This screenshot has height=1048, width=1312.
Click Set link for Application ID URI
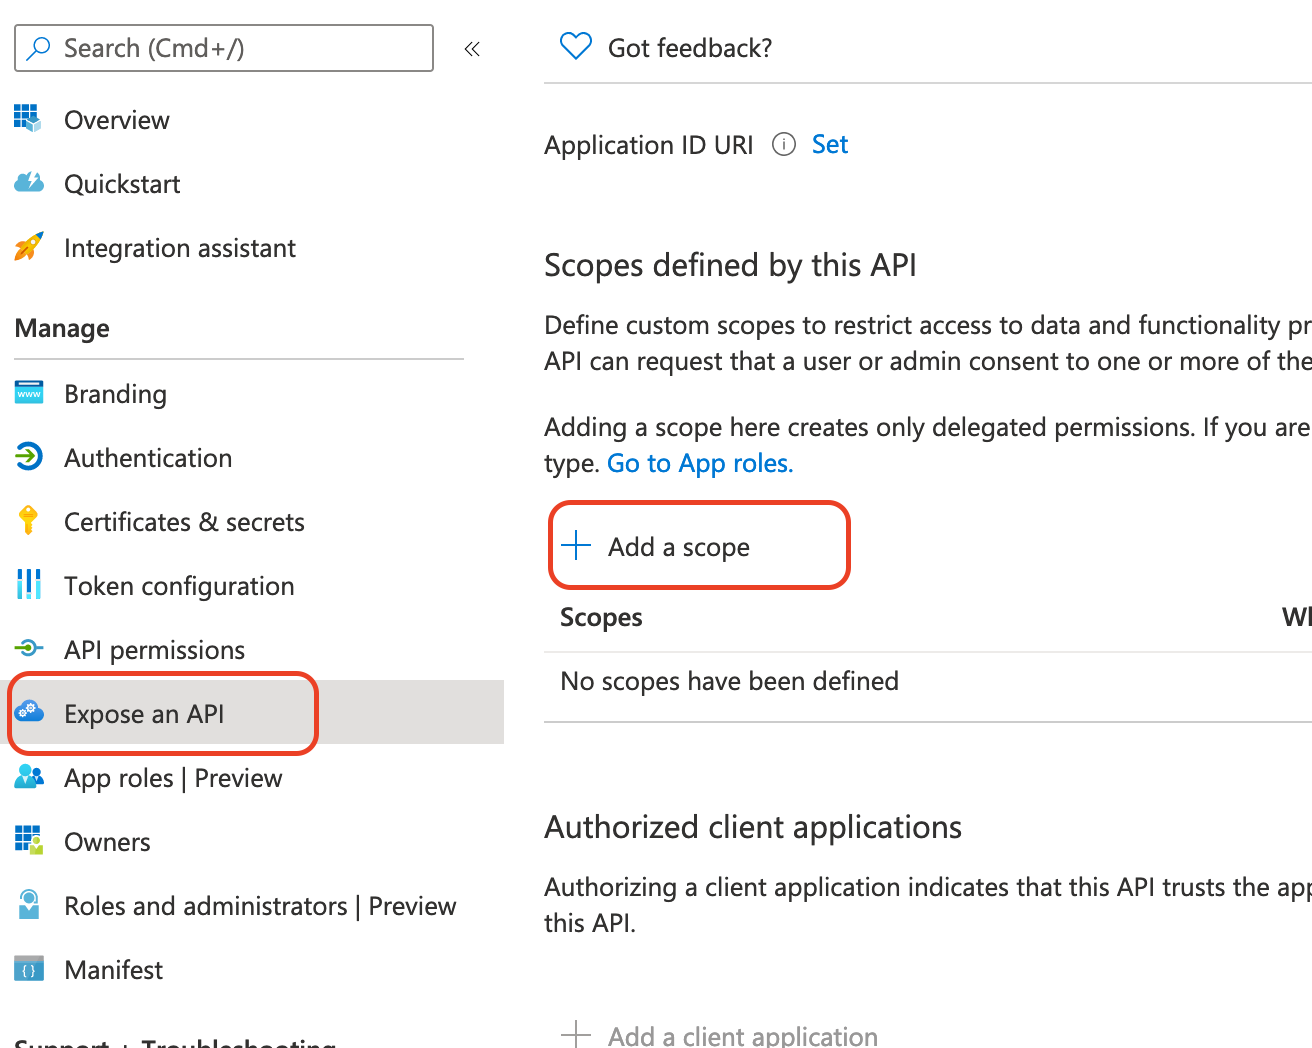pos(829,145)
